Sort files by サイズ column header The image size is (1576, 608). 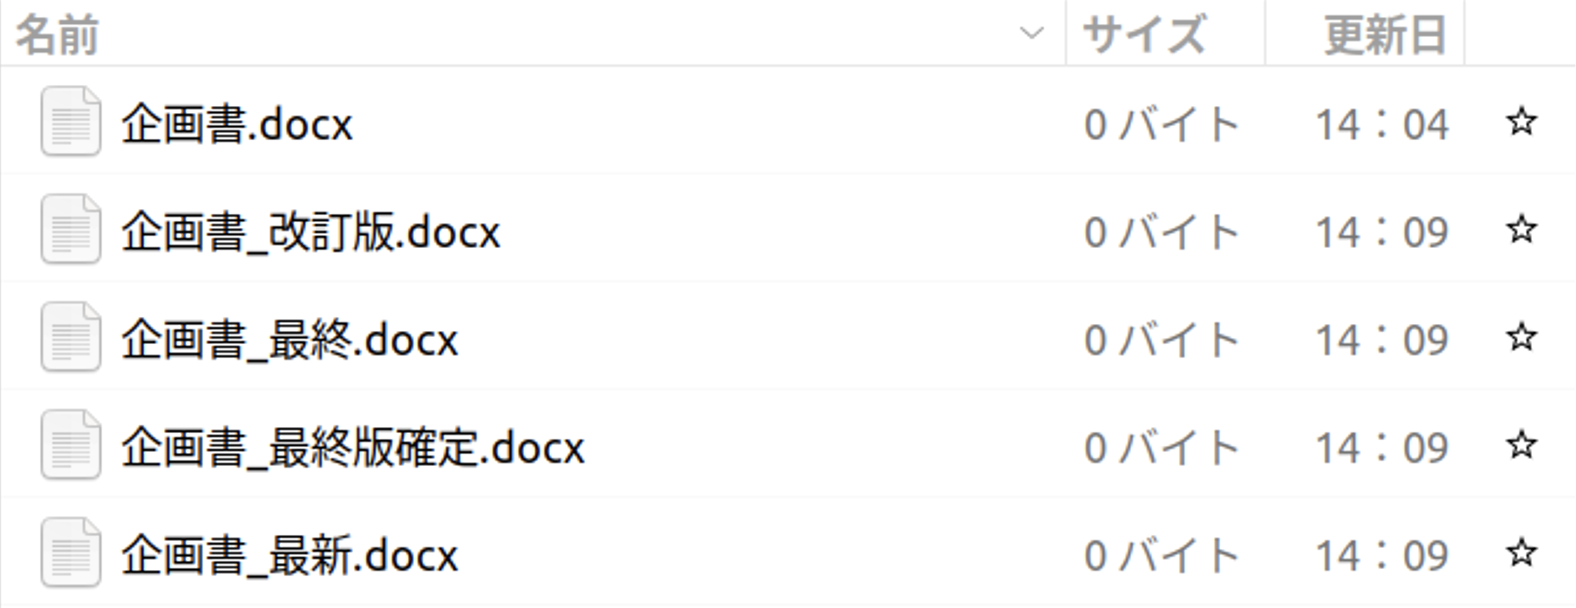tap(1144, 35)
